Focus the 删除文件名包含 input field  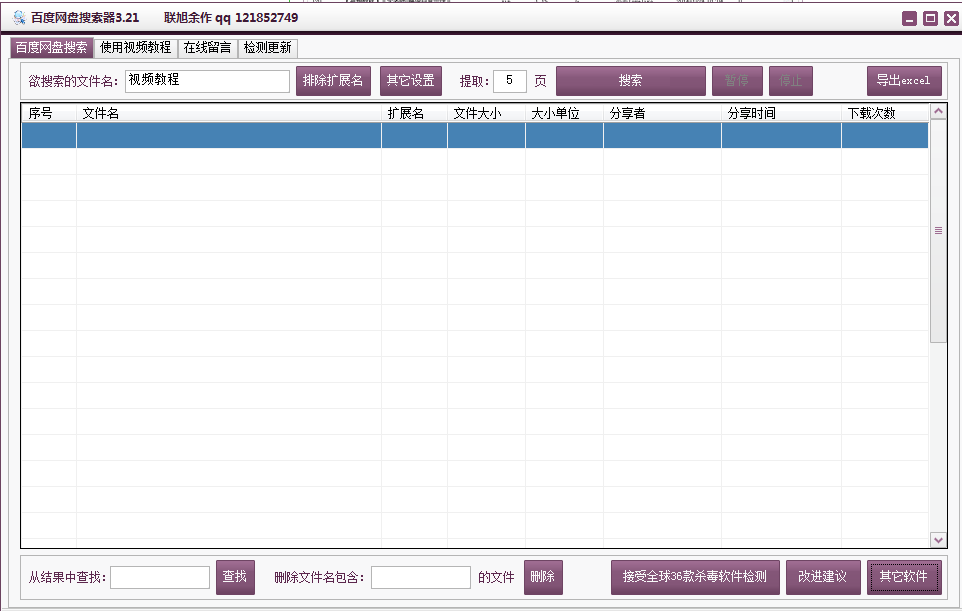[x=421, y=577]
